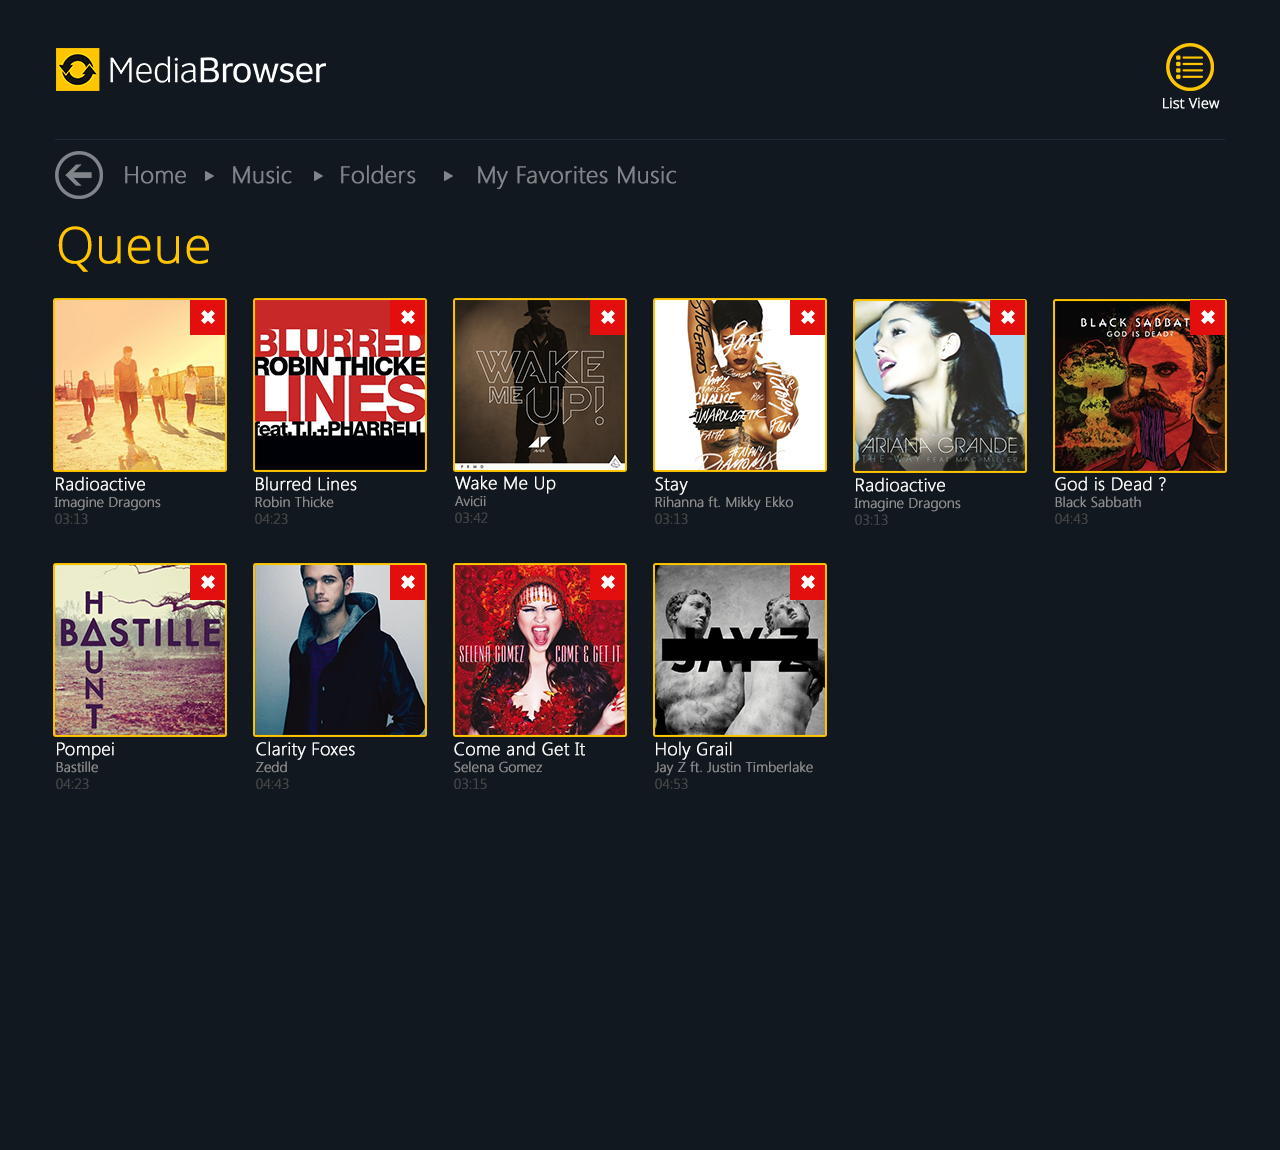Remove Radioactive with Ariana Grande cover from queue
Screen dimensions: 1280x1150
(1008, 317)
